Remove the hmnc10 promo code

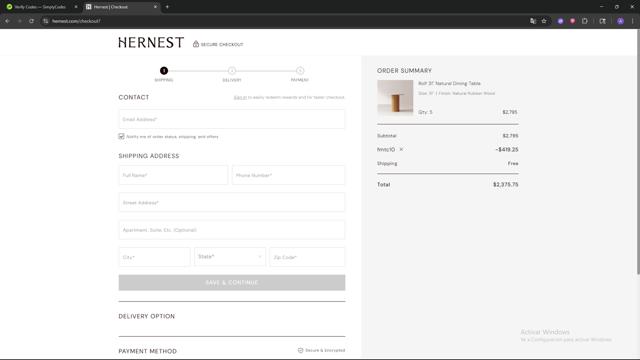tap(401, 149)
